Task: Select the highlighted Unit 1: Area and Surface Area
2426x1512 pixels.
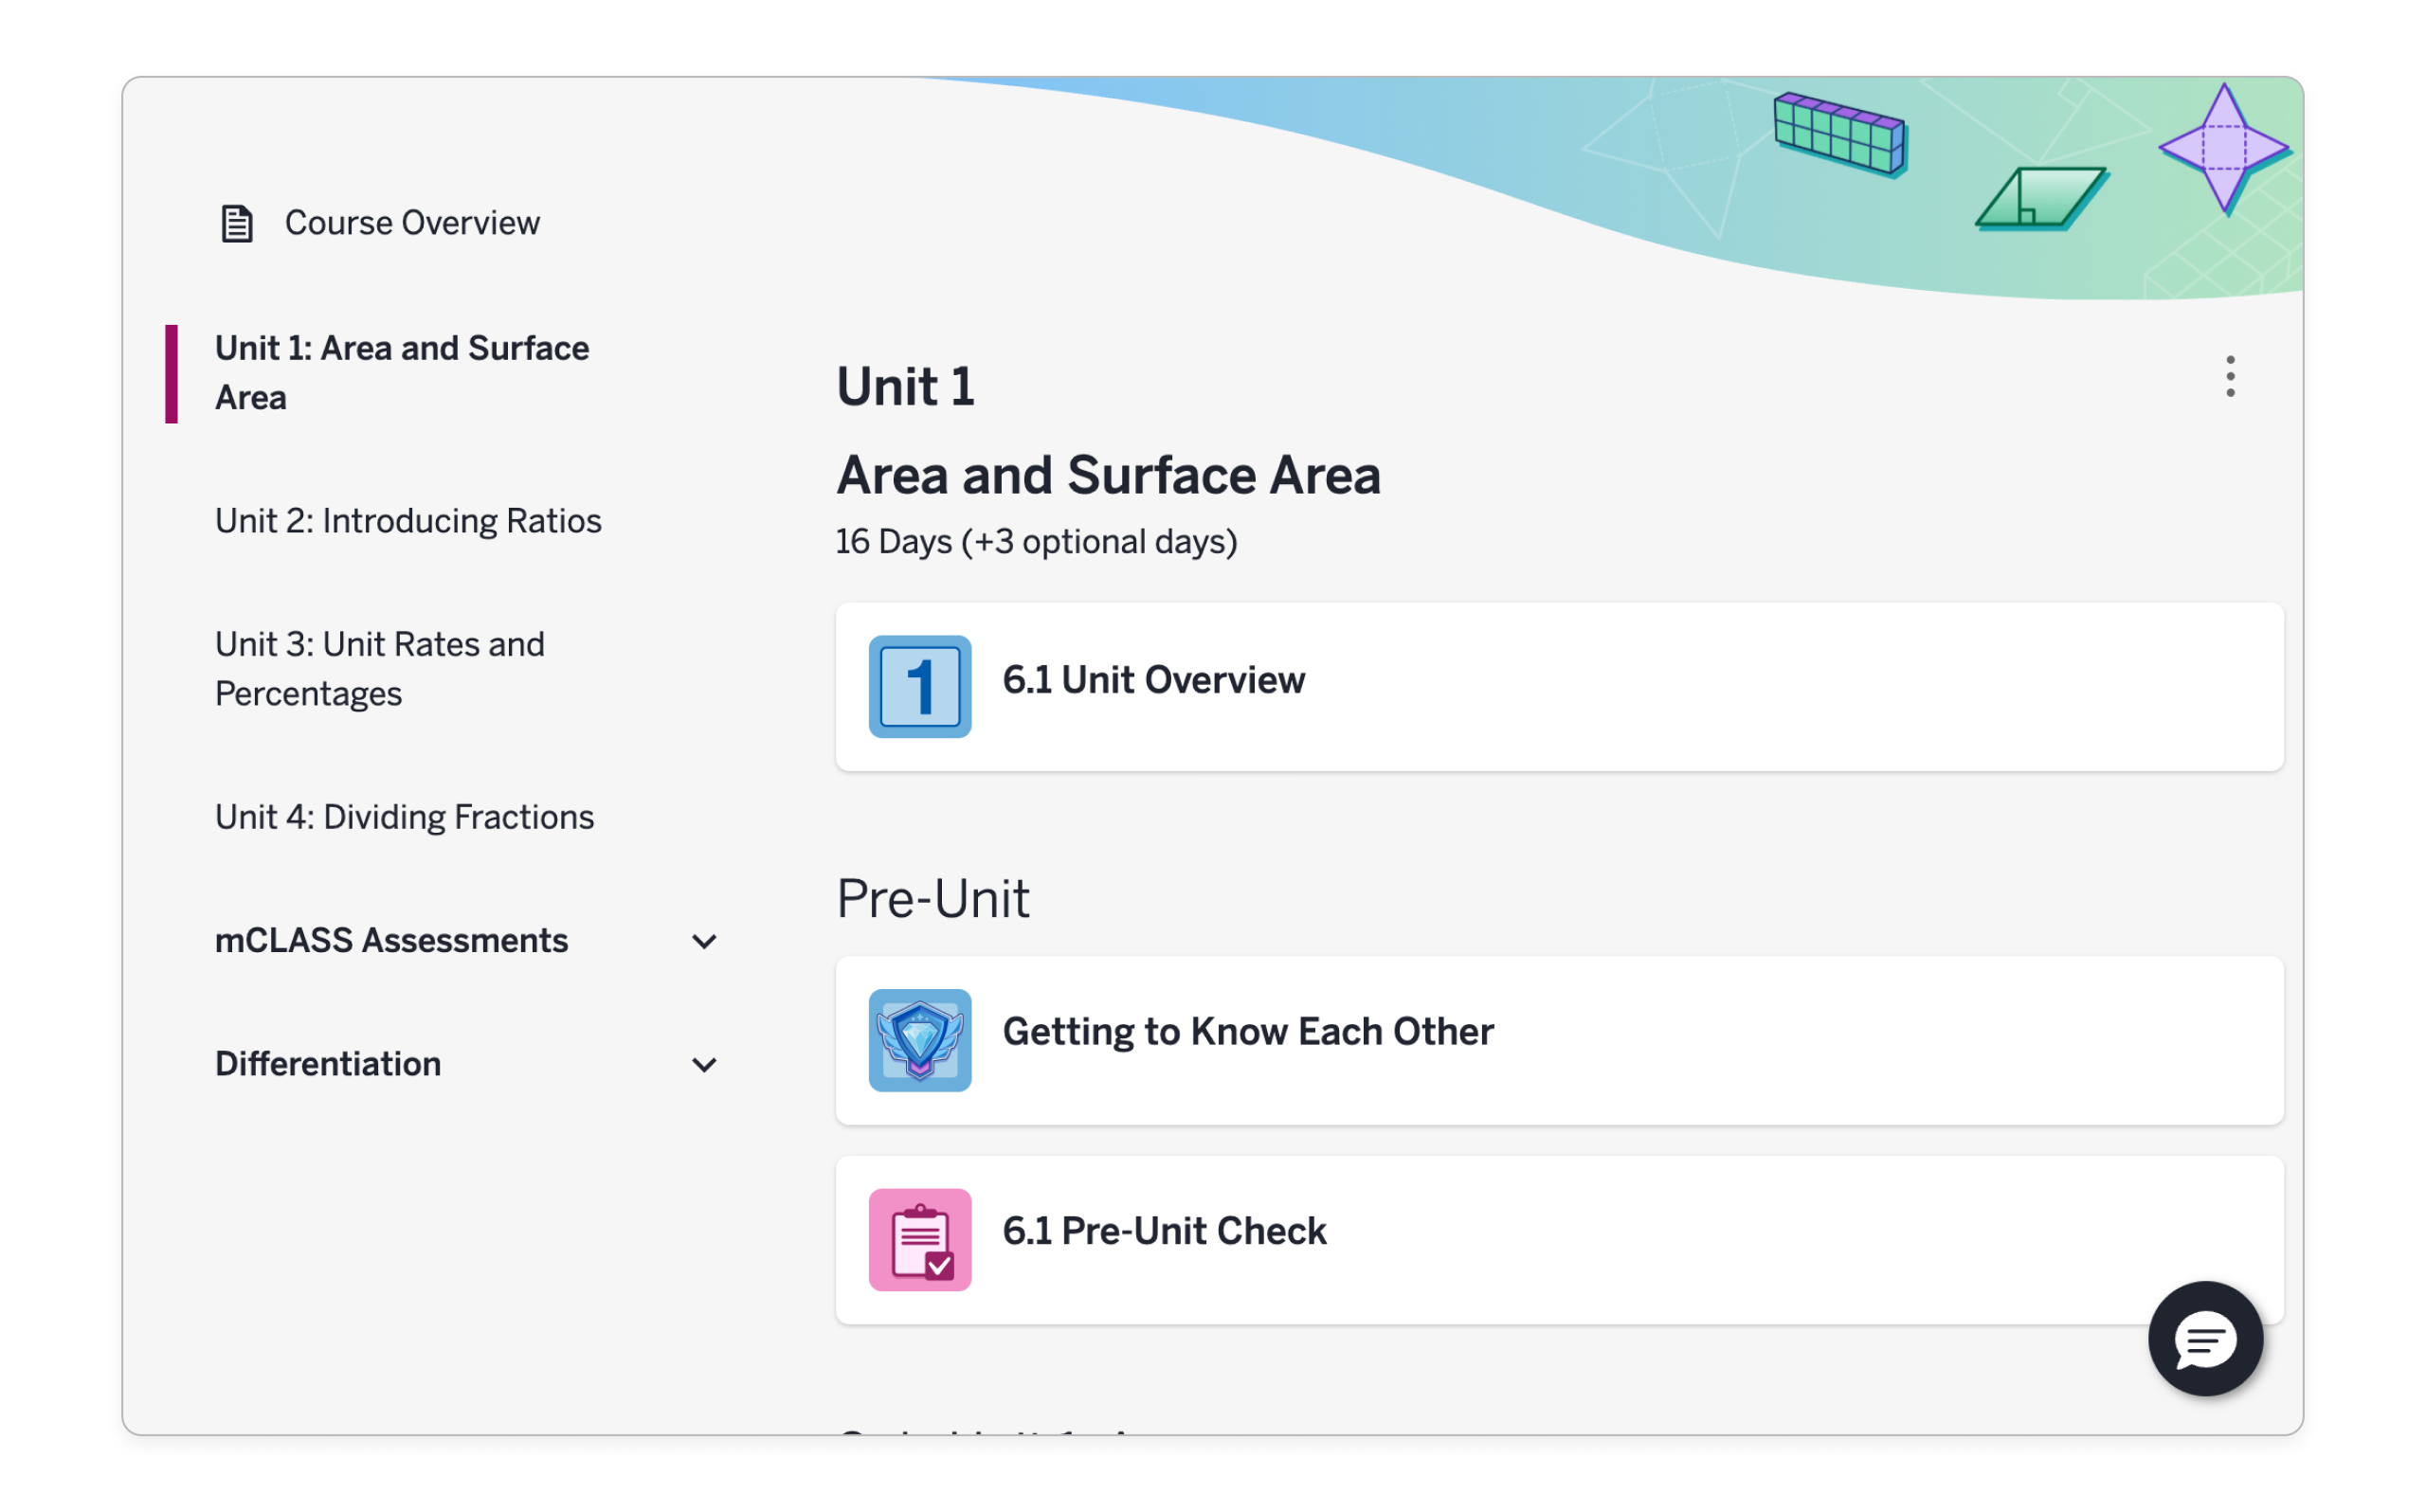Action: [x=402, y=372]
